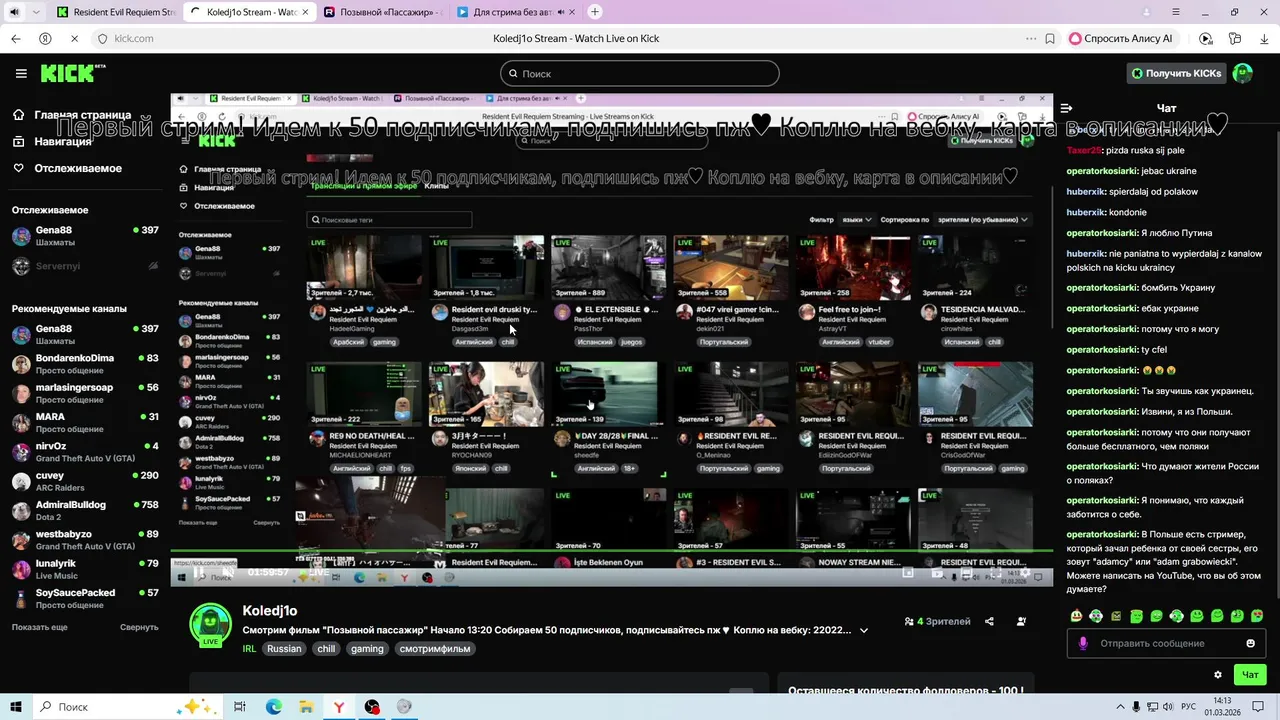Open the Kick hamburger menu
This screenshot has width=1280, height=720.
coord(21,73)
